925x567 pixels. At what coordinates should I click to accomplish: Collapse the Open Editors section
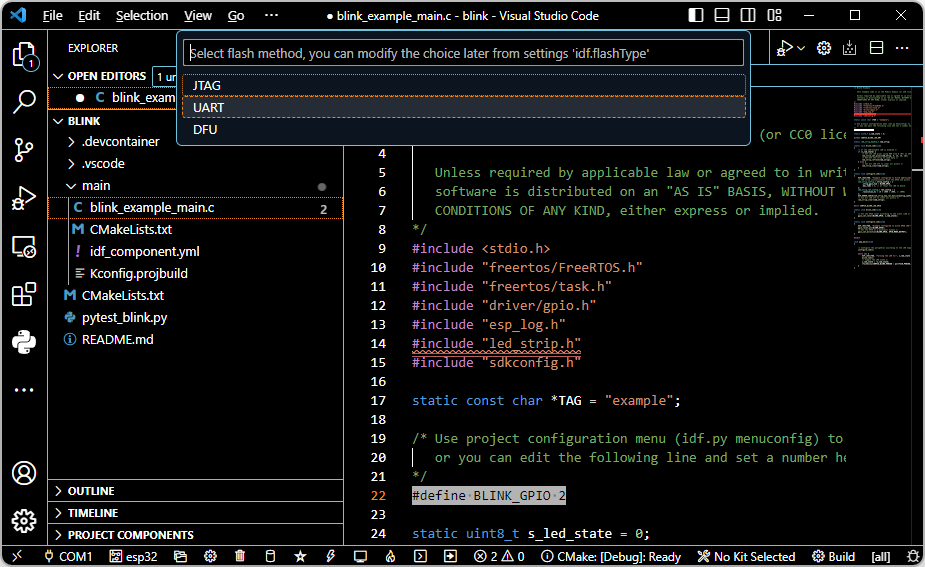[x=58, y=76]
